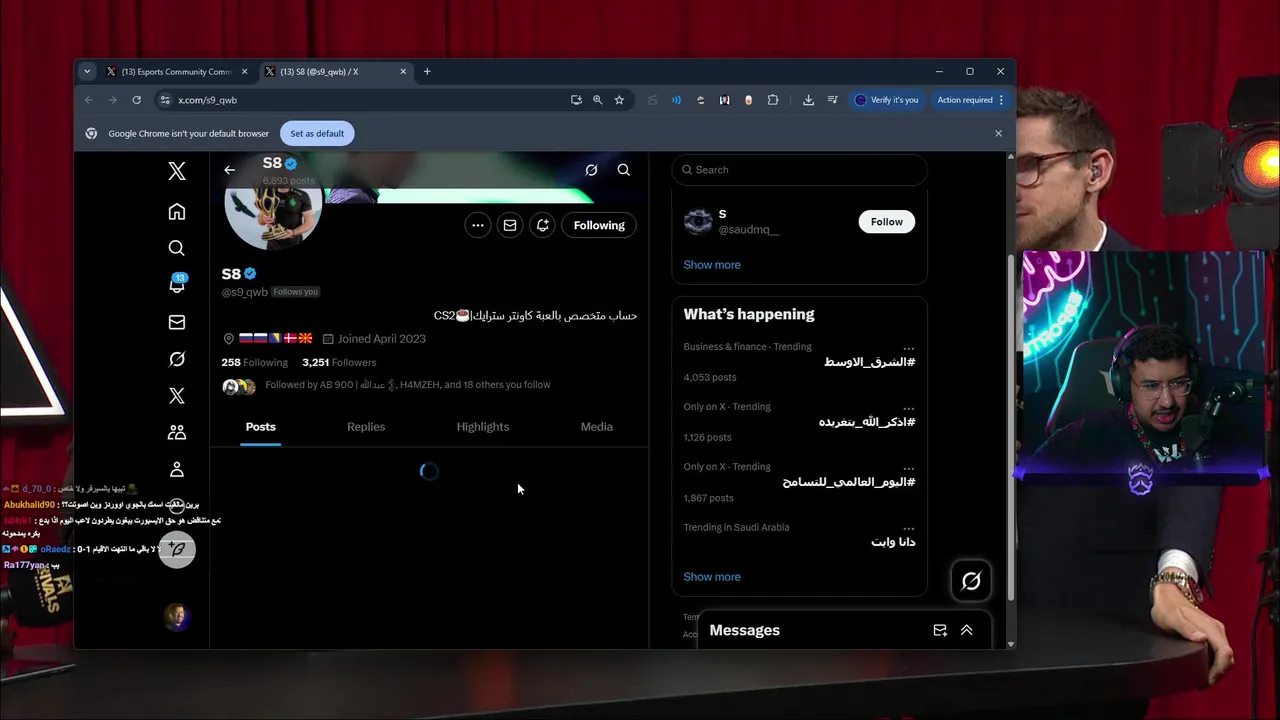Image resolution: width=1280 pixels, height=720 pixels.
Task: Open trend #اذكر_الله_بتغريده
Action: tap(867, 422)
